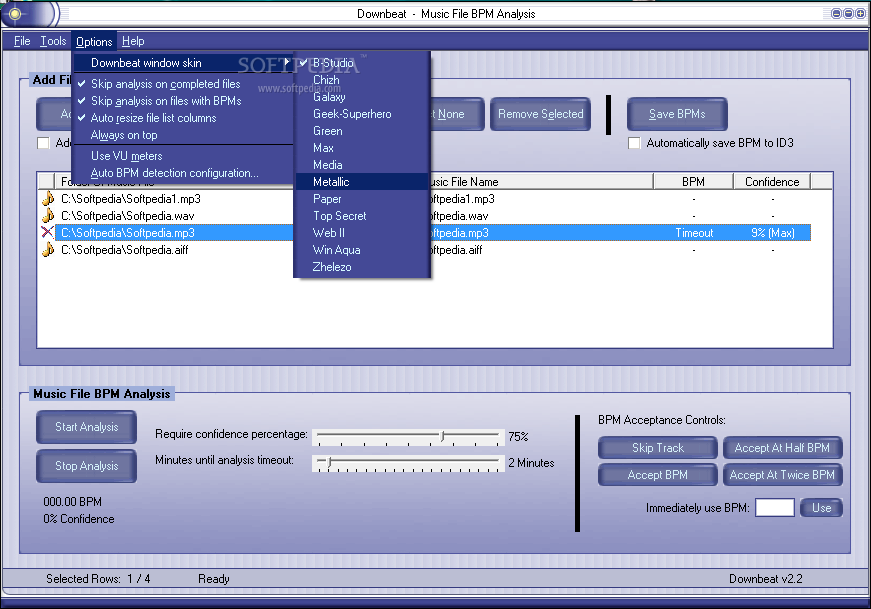The height and width of the screenshot is (609, 871).
Task: Choose the Green skin
Action: (x=363, y=131)
